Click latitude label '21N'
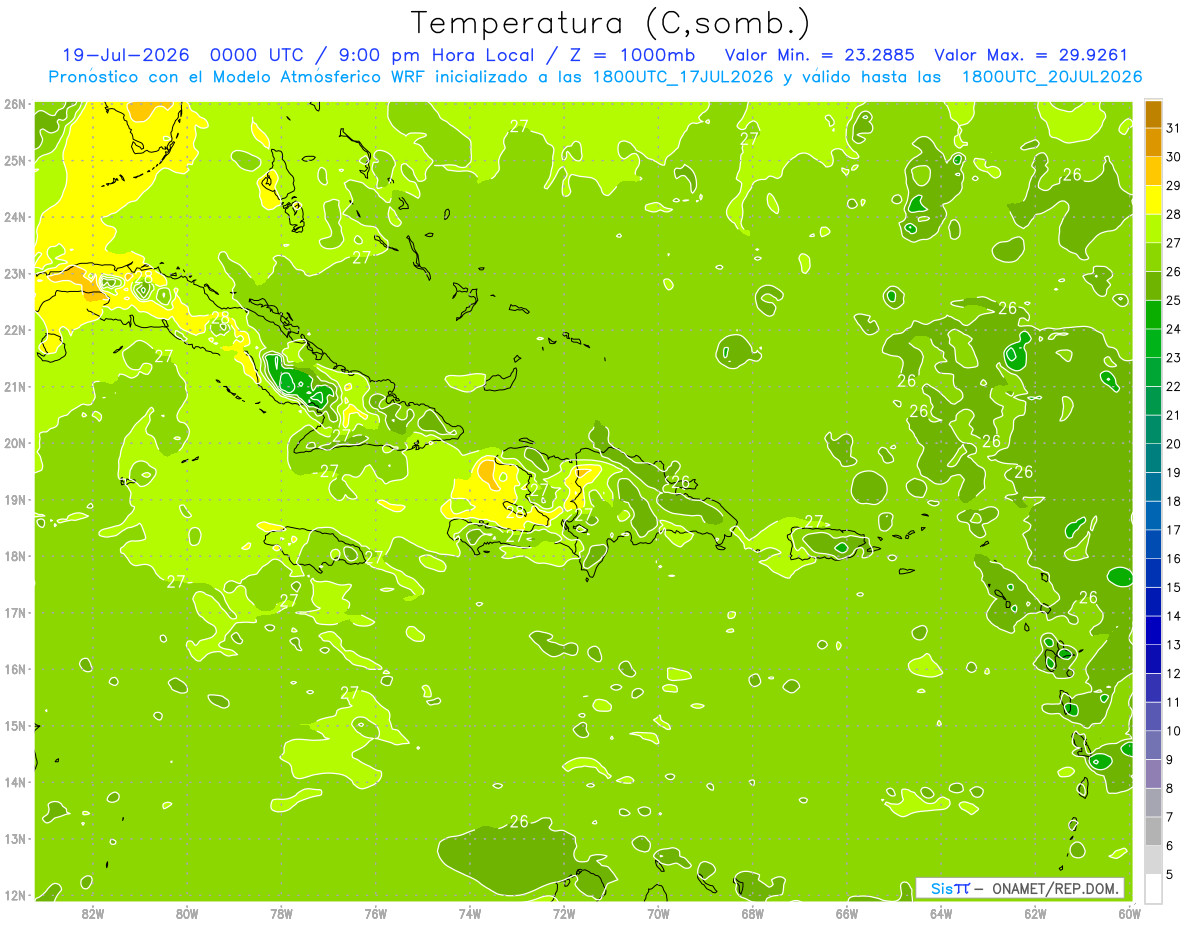This screenshot has width=1200, height=927. (15, 386)
